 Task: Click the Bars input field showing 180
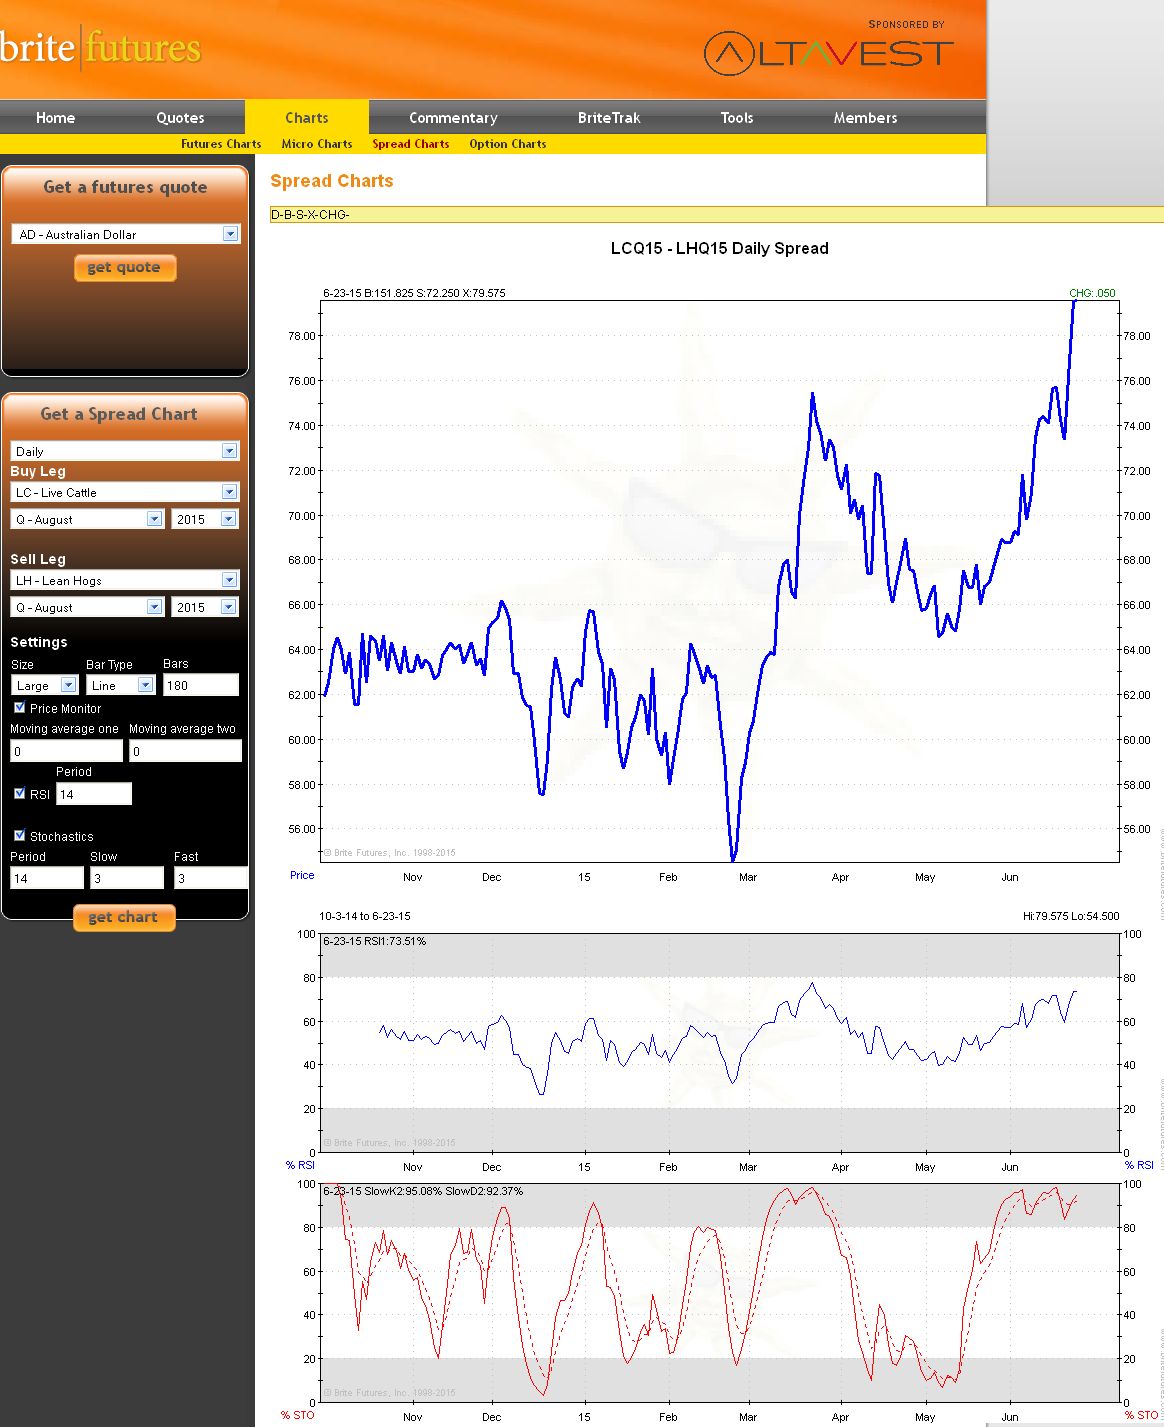(200, 685)
